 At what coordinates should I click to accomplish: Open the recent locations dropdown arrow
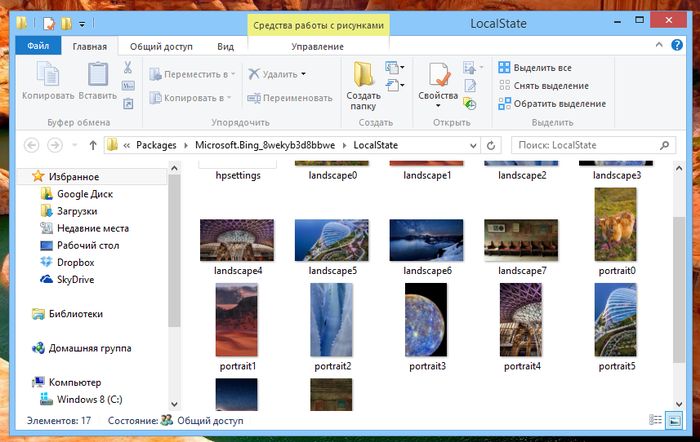[75, 145]
